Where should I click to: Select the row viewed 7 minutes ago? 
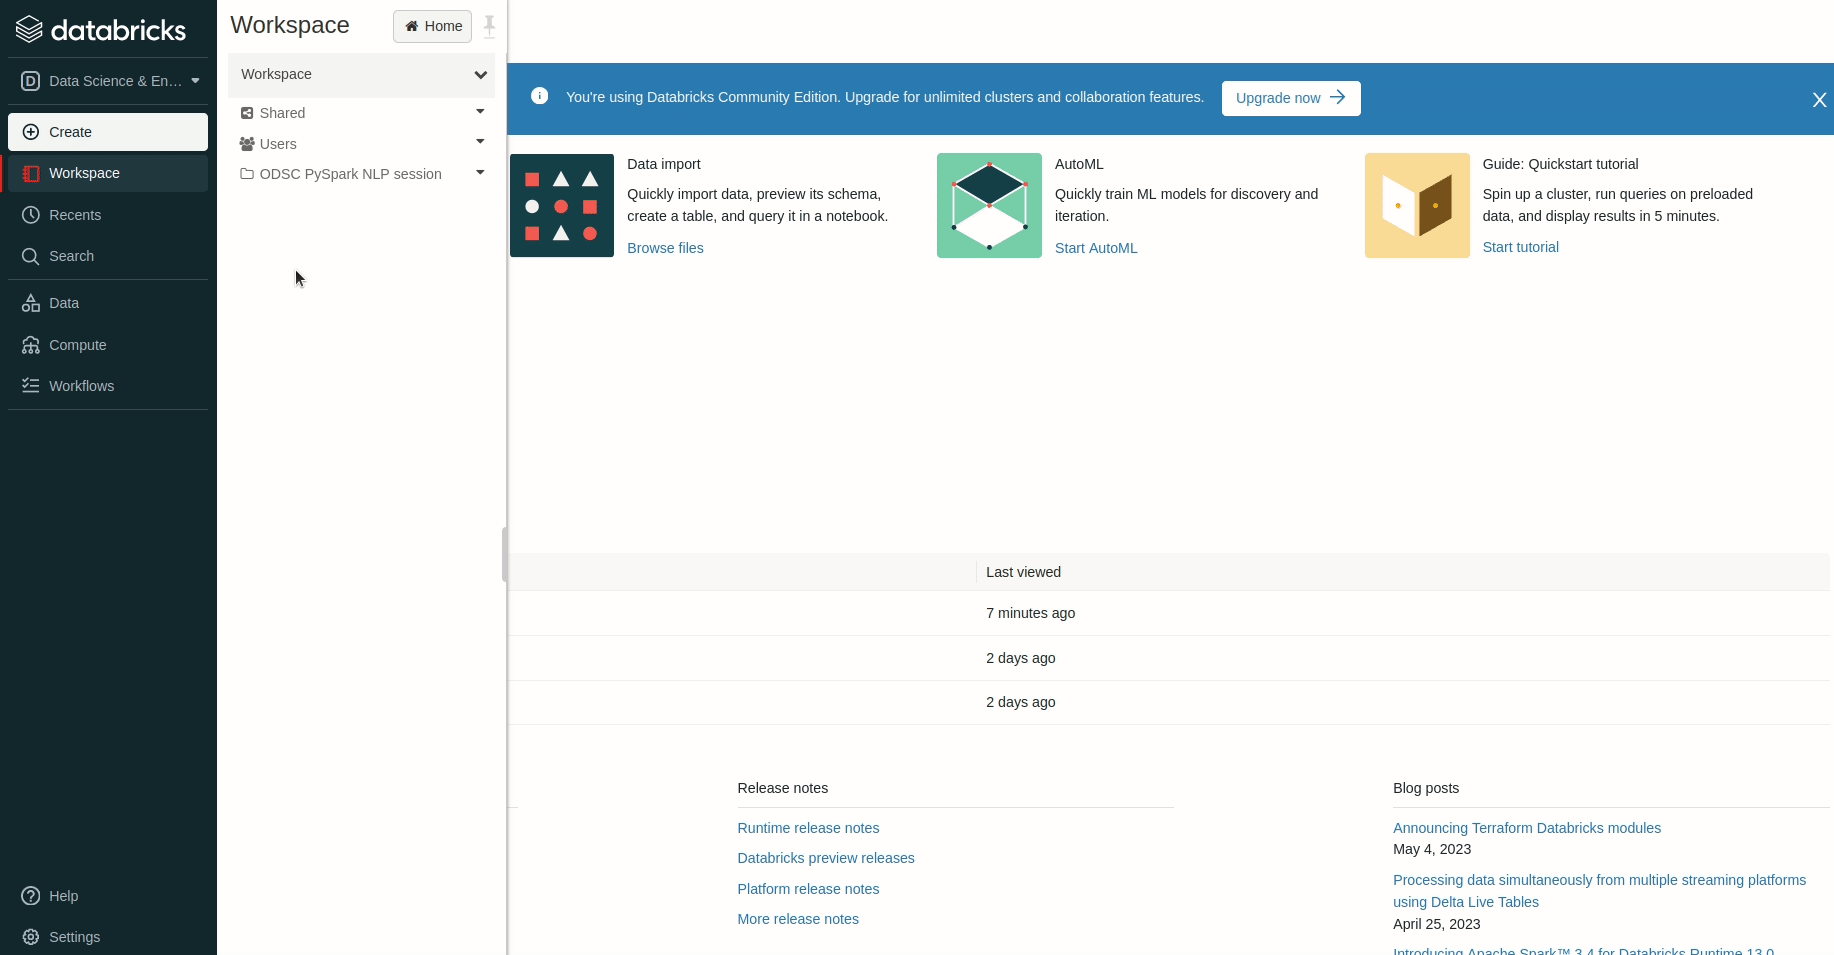tap(1168, 613)
